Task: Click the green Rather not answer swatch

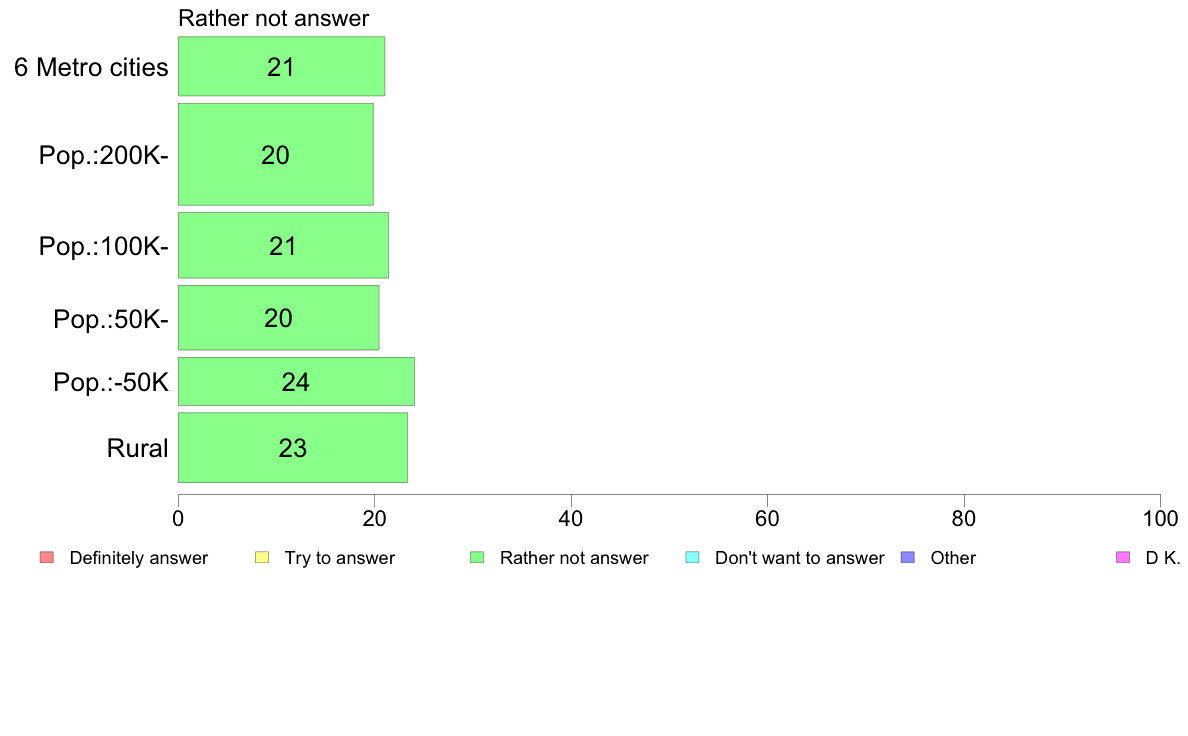Action: [477, 557]
